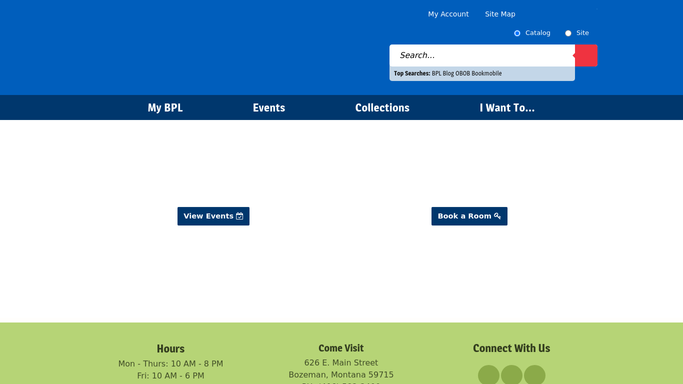
Task: Open the My Account link
Action: click(448, 14)
